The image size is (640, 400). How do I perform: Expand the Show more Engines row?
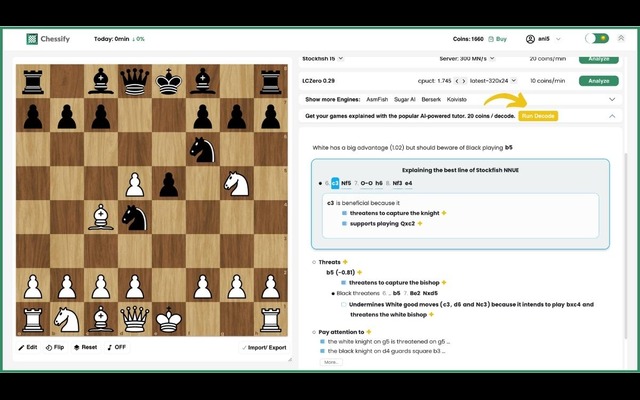(x=612, y=99)
